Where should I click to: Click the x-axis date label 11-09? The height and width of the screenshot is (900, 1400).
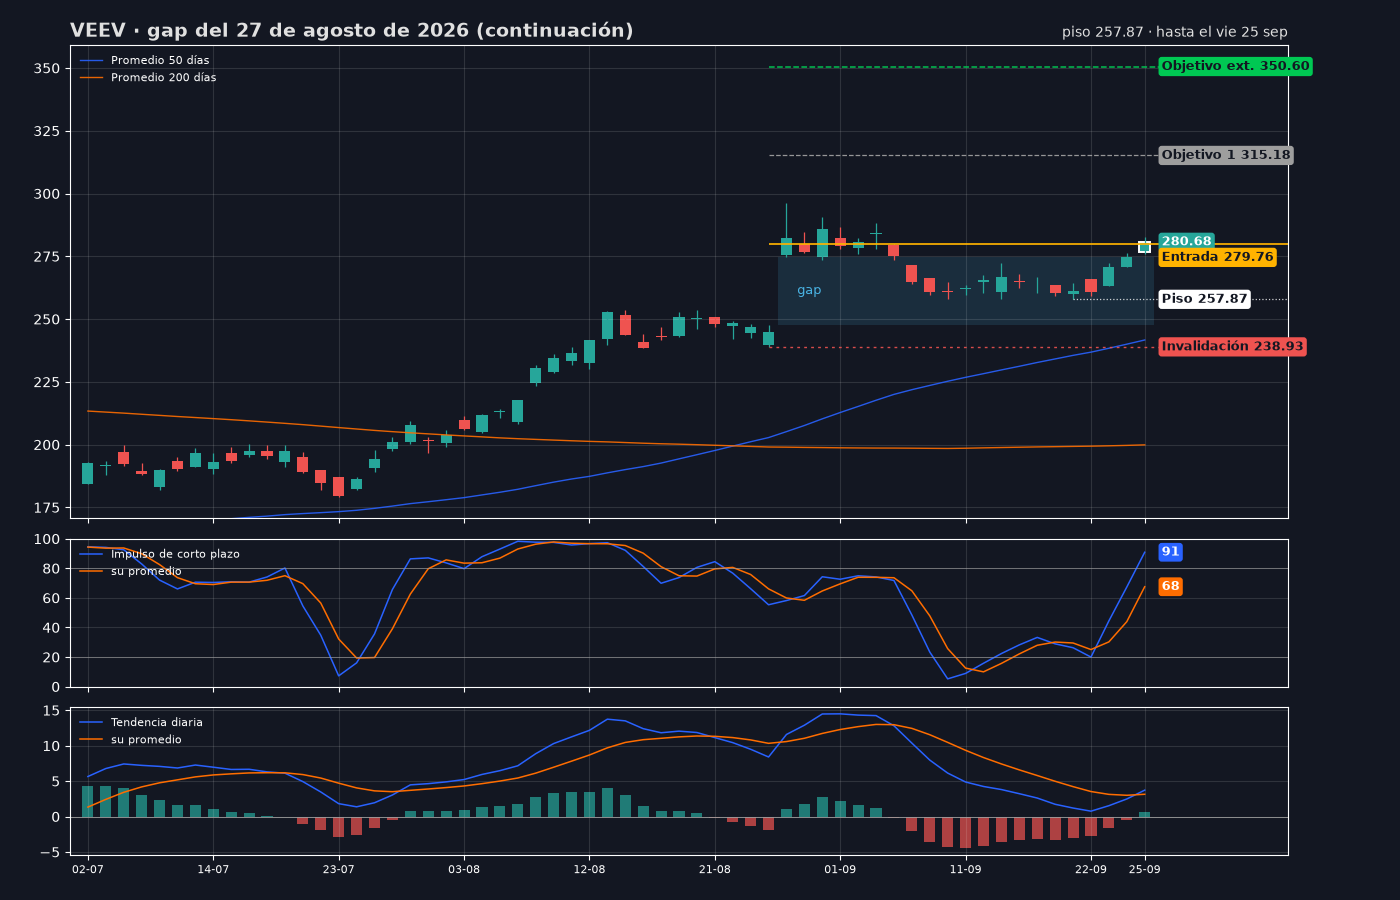click(x=965, y=870)
